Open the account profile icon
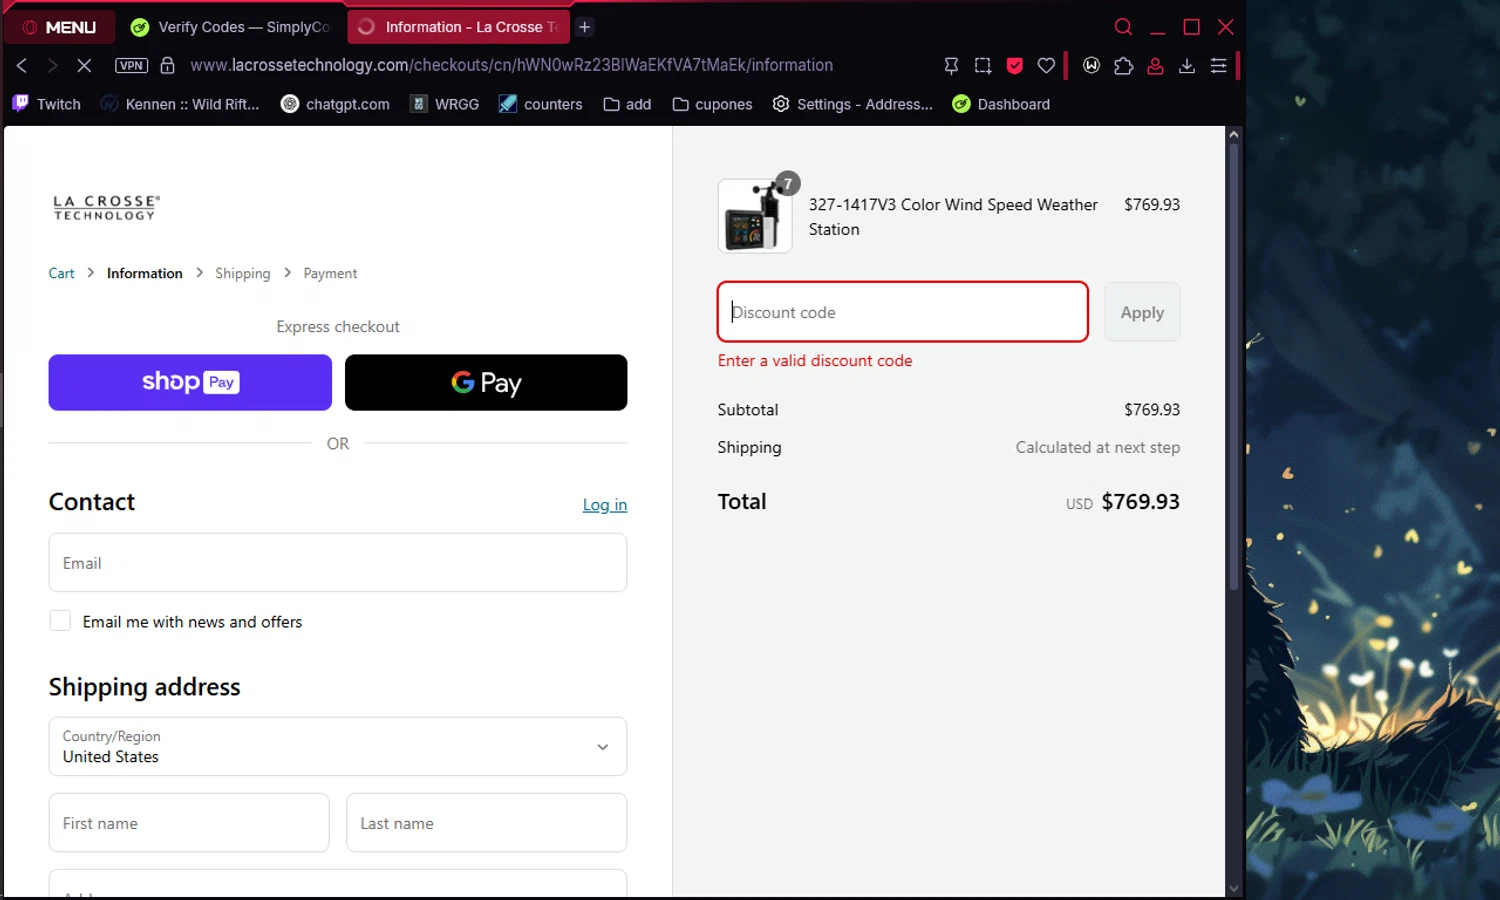This screenshot has height=900, width=1500. coord(1155,65)
